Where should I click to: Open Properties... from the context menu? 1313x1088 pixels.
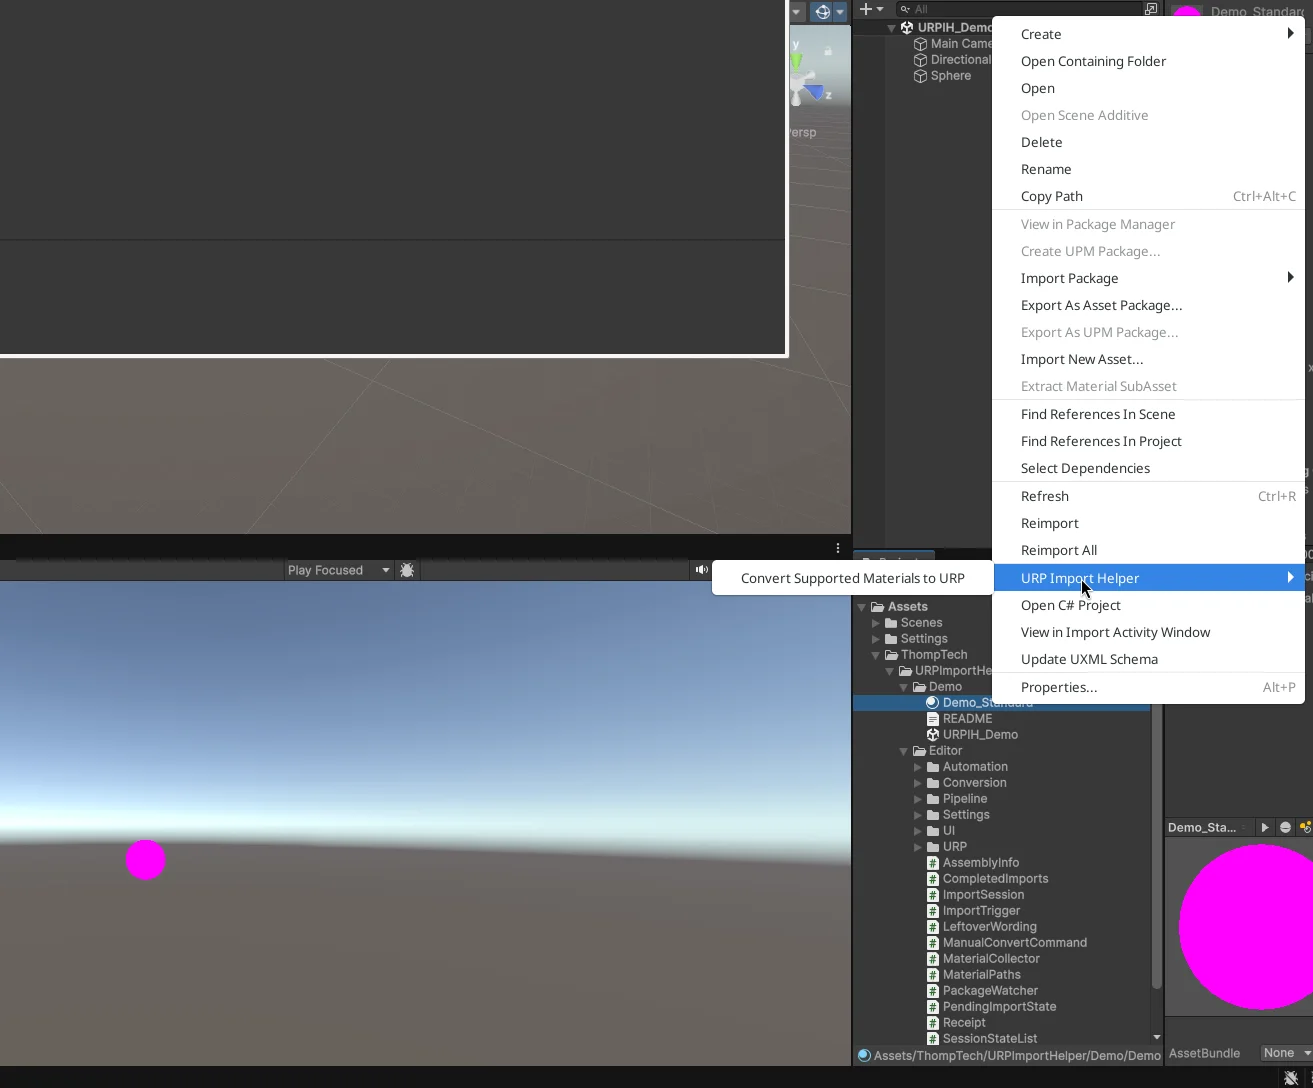click(x=1149, y=687)
